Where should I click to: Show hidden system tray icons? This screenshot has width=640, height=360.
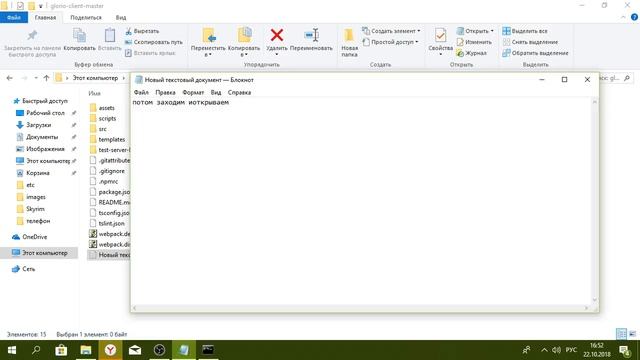pyautogui.click(x=544, y=350)
